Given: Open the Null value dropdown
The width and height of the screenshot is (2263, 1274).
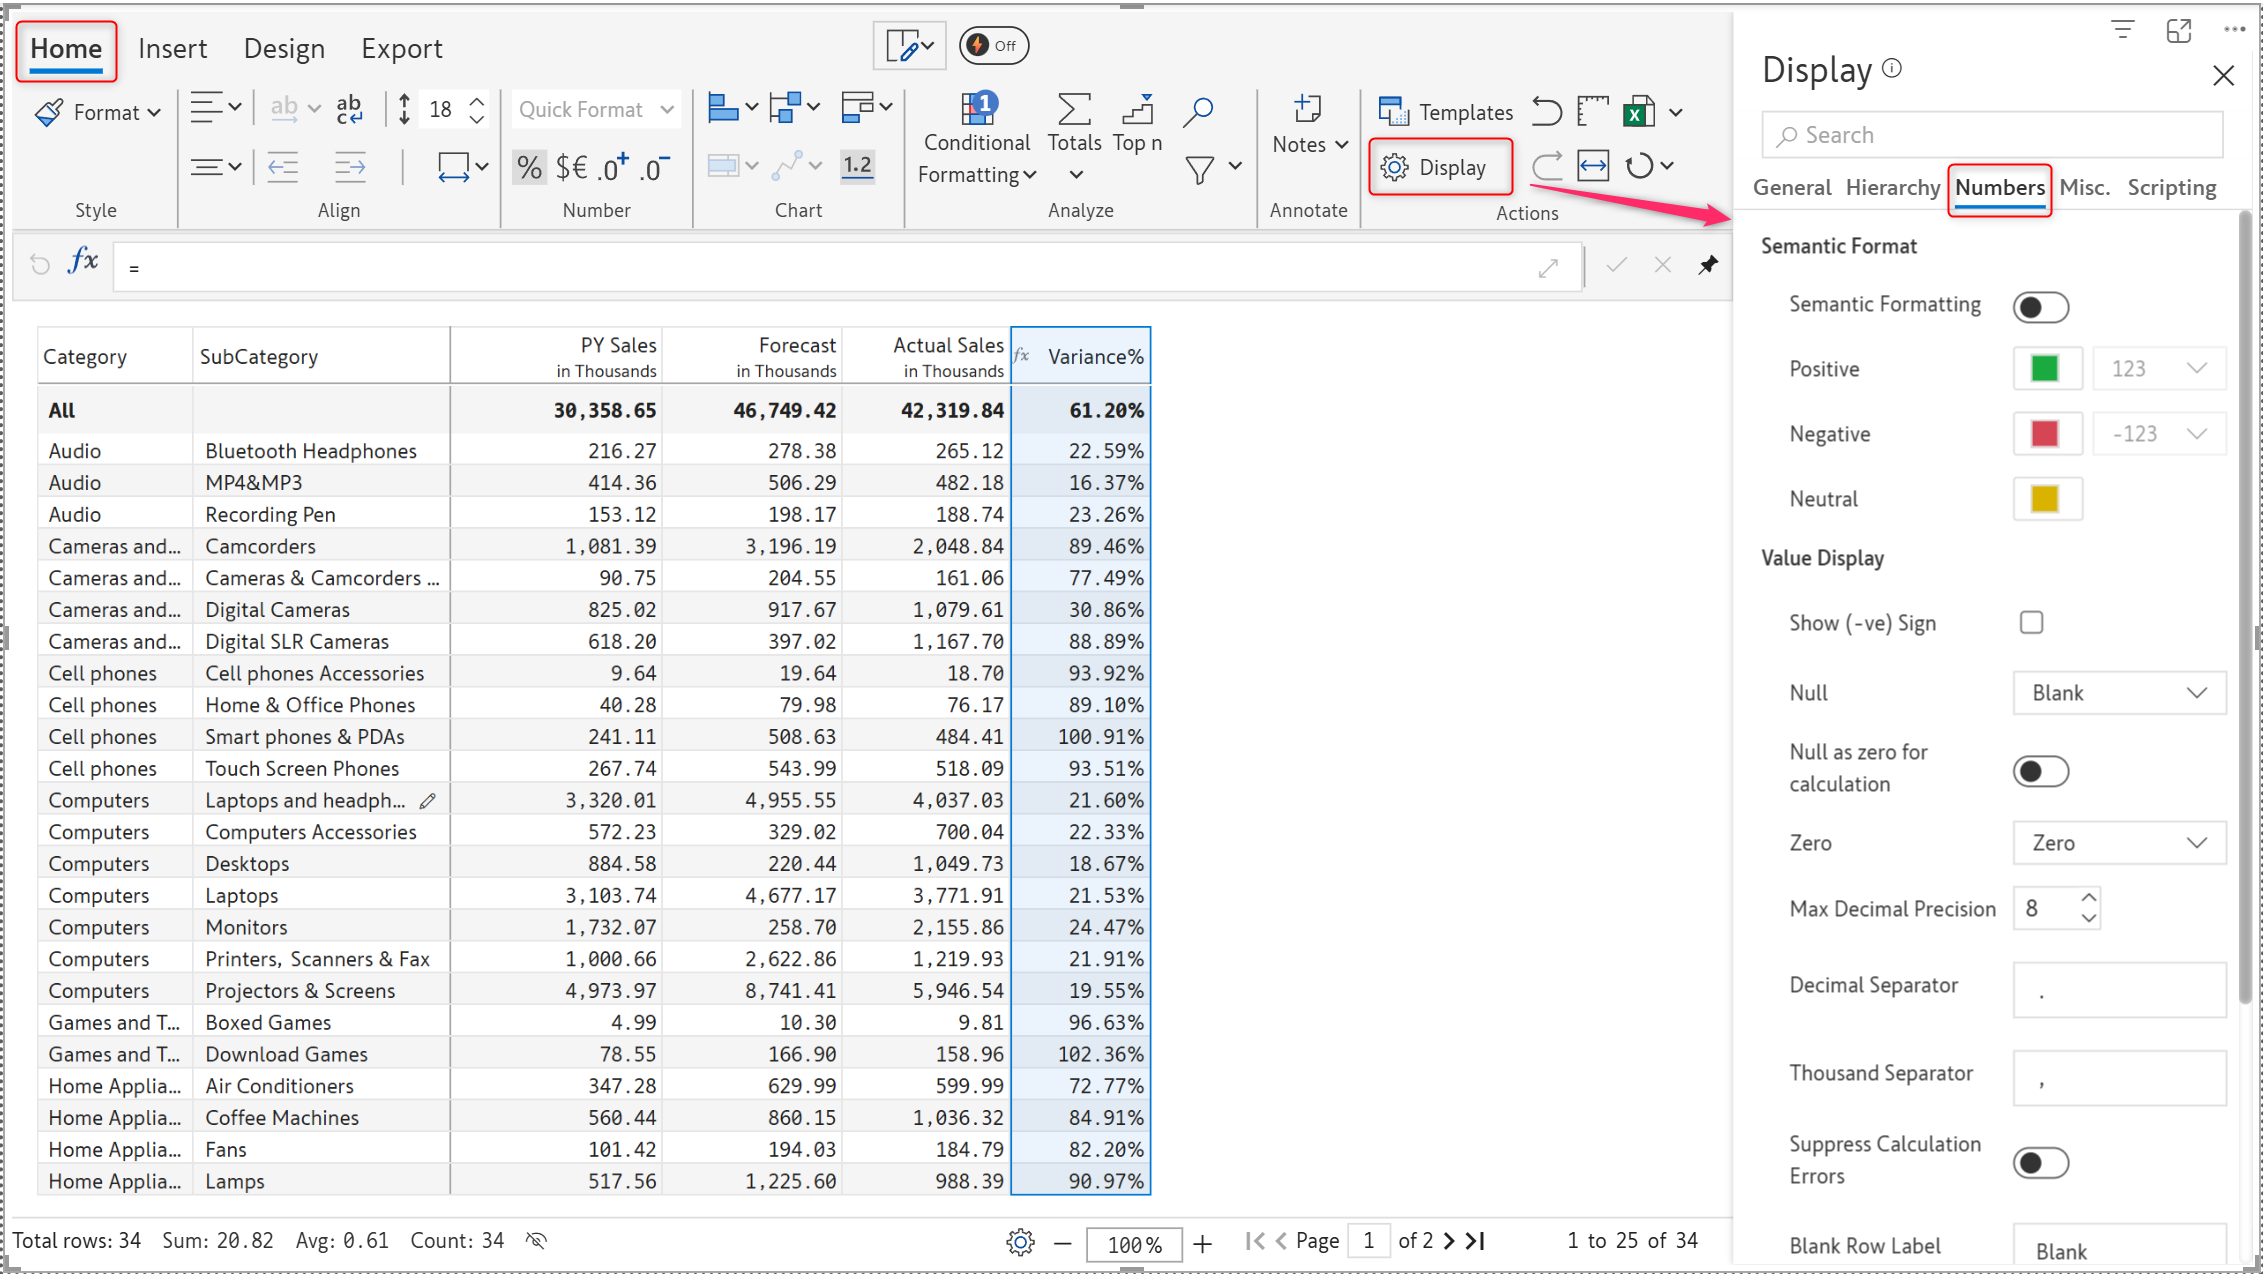Looking at the screenshot, I should pyautogui.click(x=2118, y=693).
